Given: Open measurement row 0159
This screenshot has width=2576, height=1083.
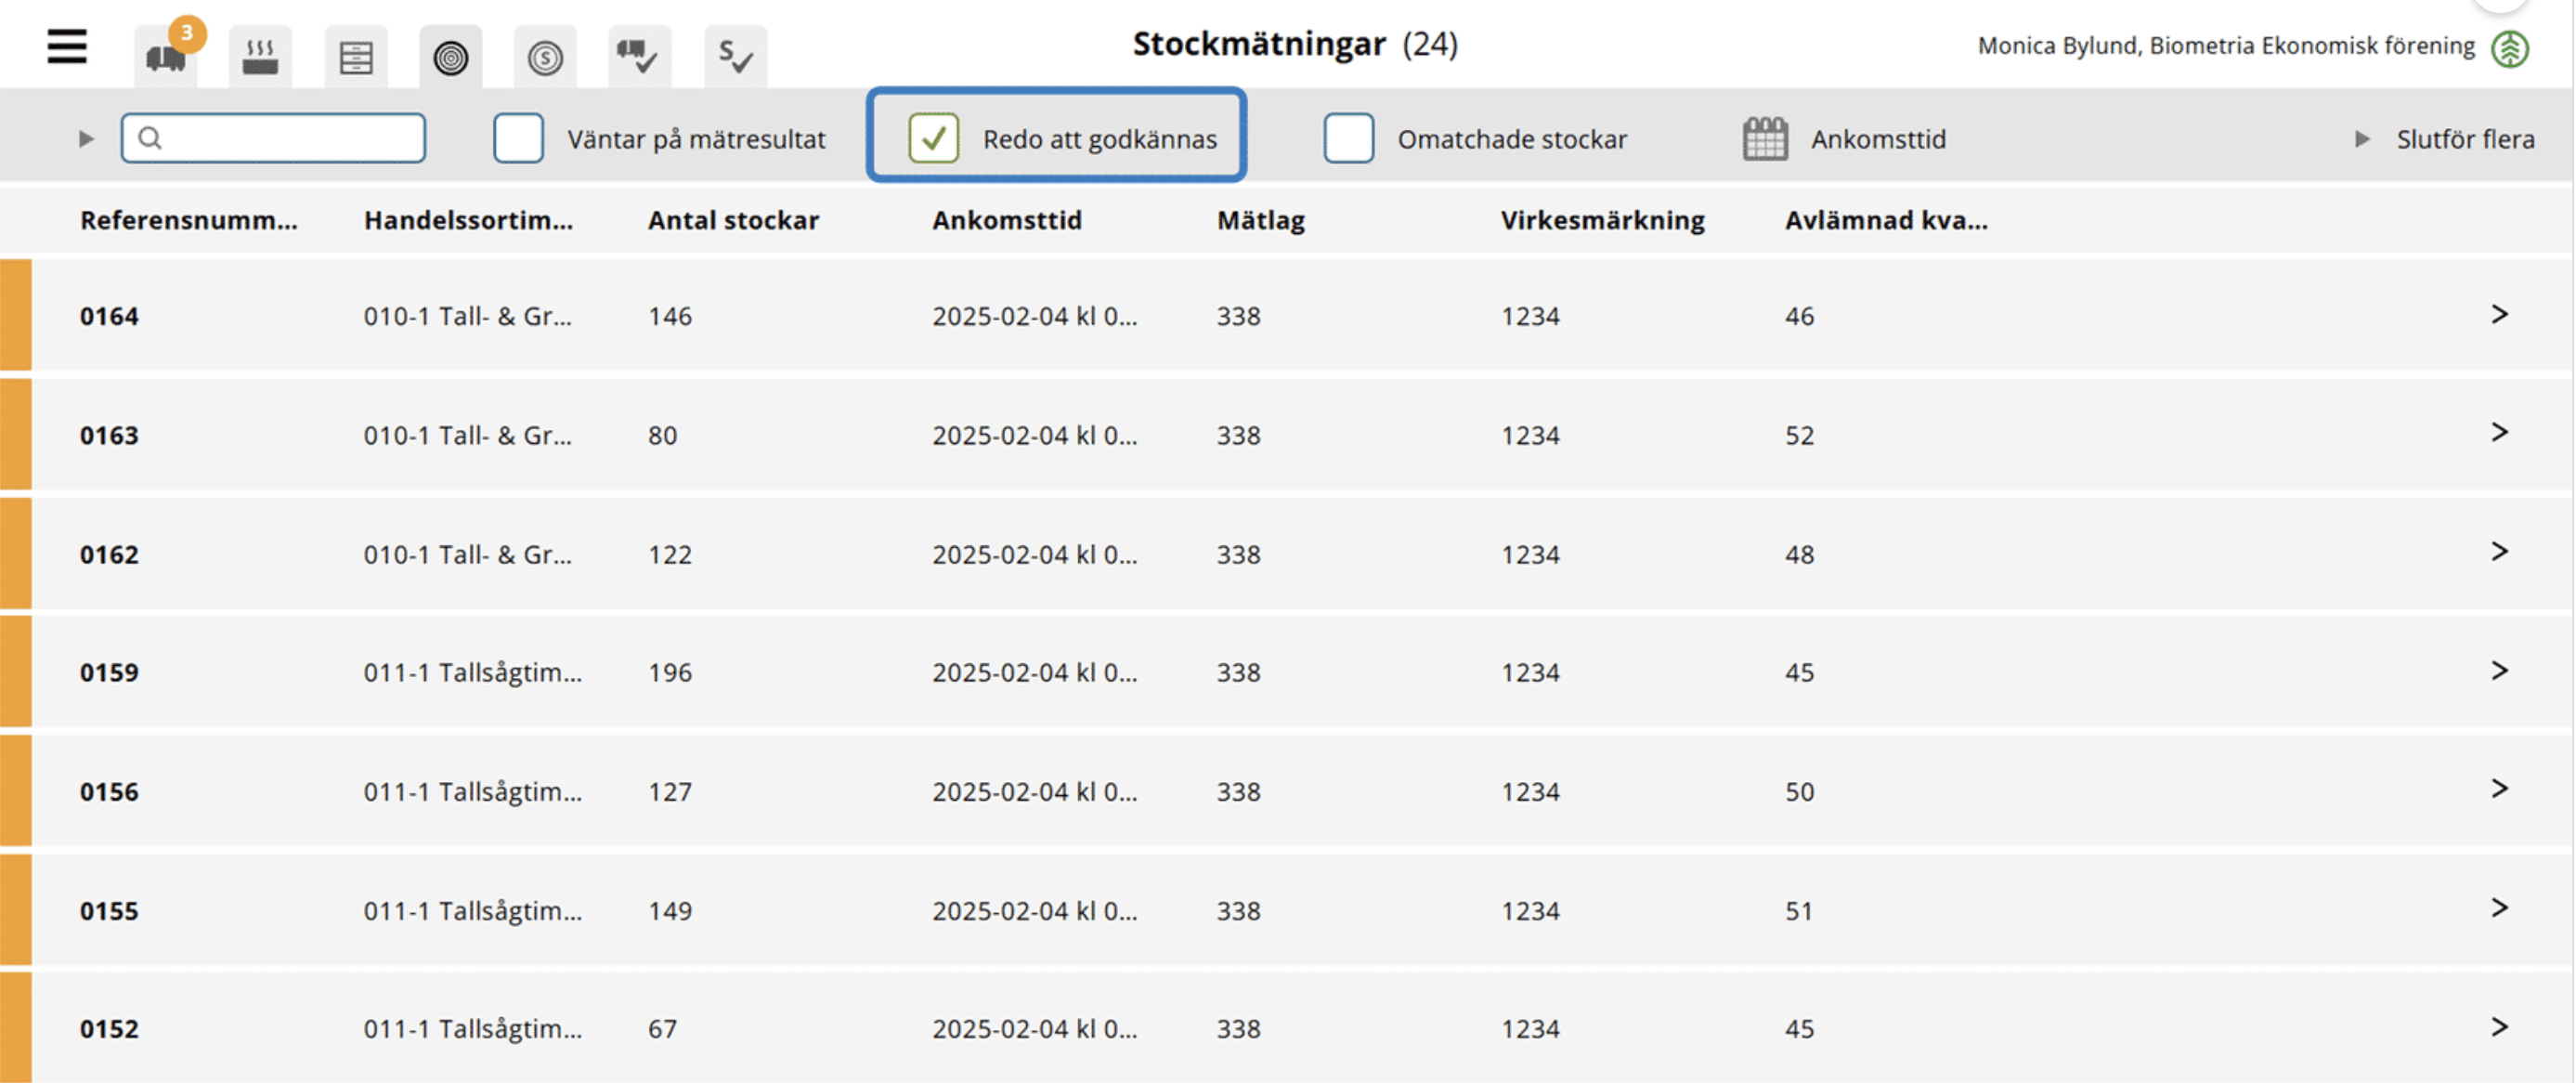Looking at the screenshot, I should click(109, 672).
